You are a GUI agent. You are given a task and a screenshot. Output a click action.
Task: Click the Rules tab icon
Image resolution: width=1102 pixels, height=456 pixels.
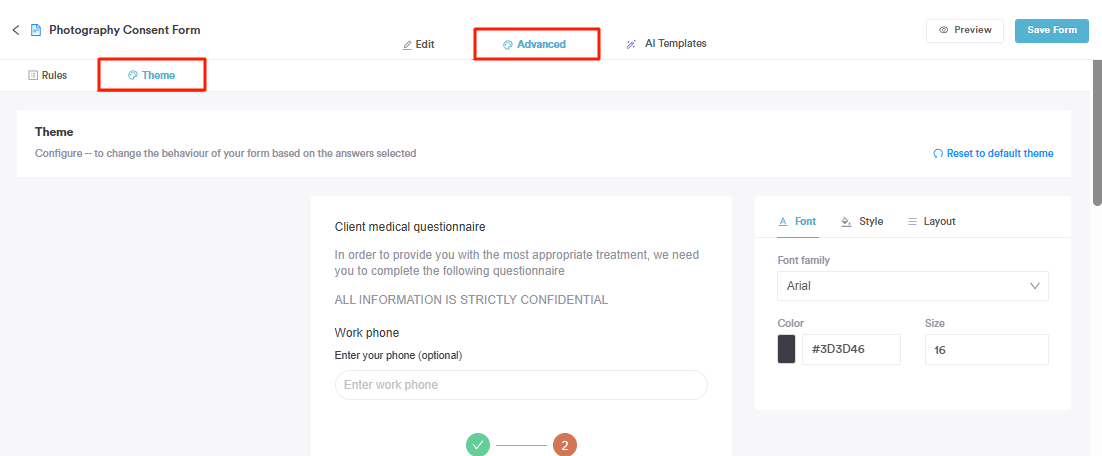pos(33,75)
